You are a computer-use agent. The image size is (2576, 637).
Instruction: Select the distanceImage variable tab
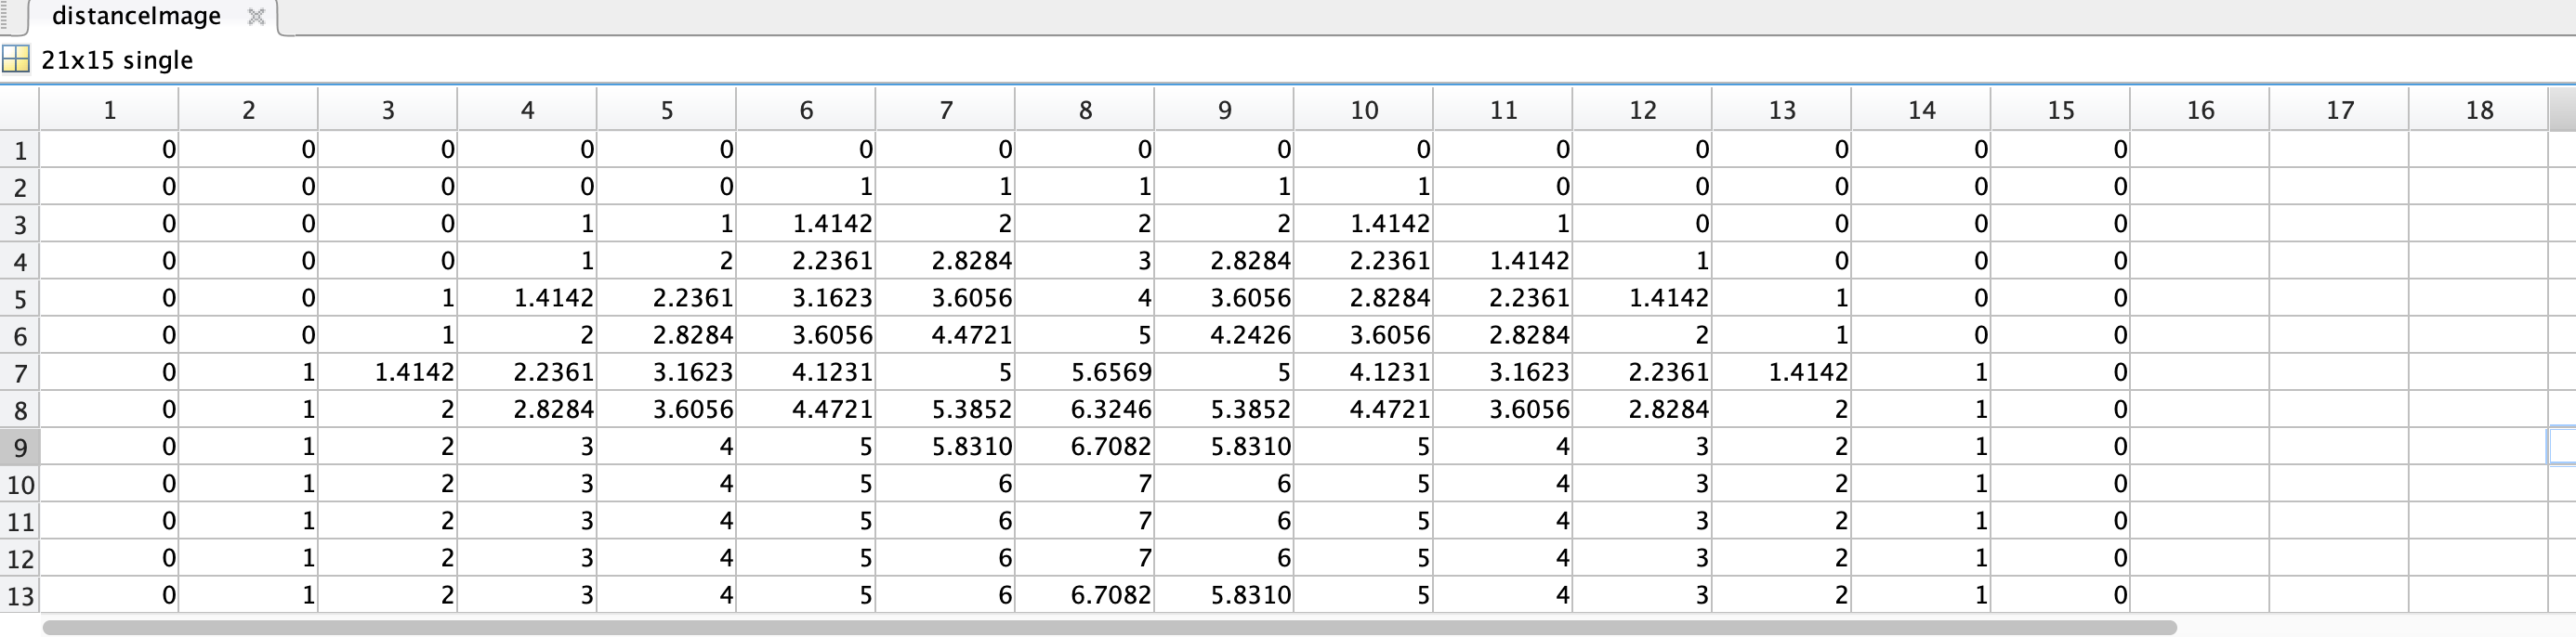point(136,16)
